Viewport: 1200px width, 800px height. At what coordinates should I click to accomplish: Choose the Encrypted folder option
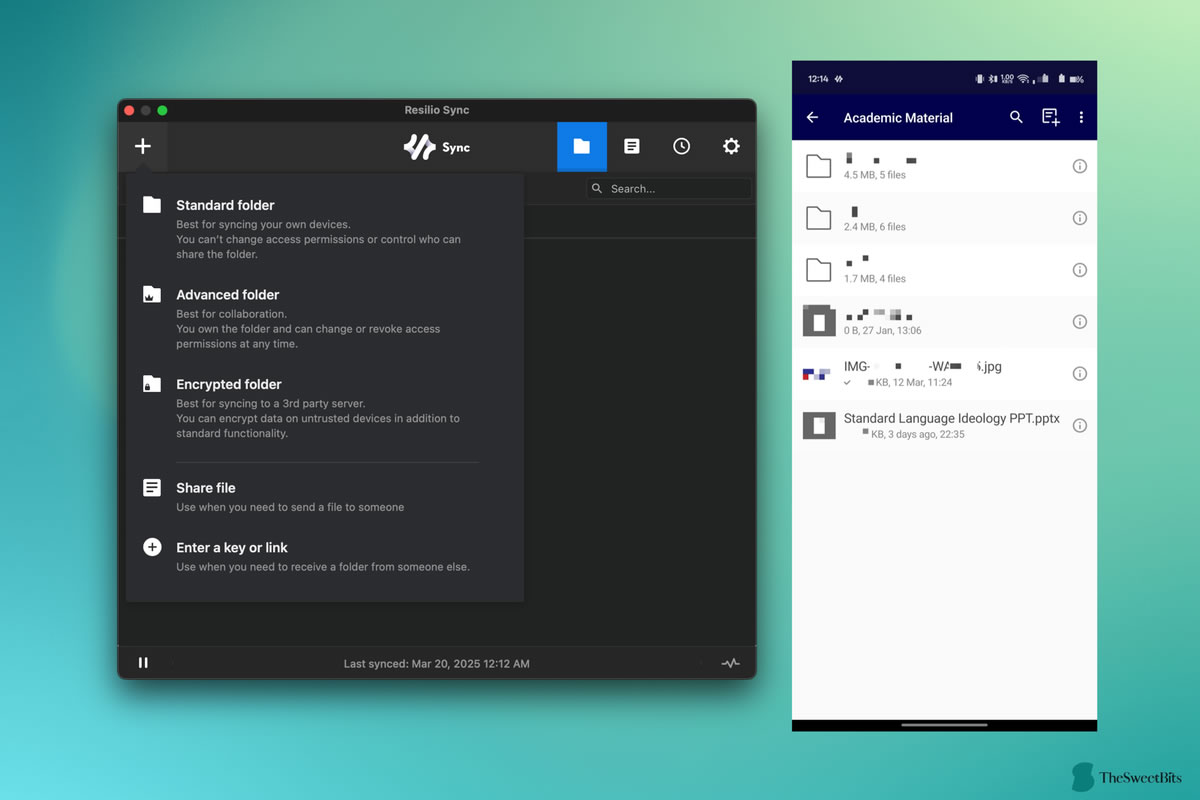pos(324,408)
